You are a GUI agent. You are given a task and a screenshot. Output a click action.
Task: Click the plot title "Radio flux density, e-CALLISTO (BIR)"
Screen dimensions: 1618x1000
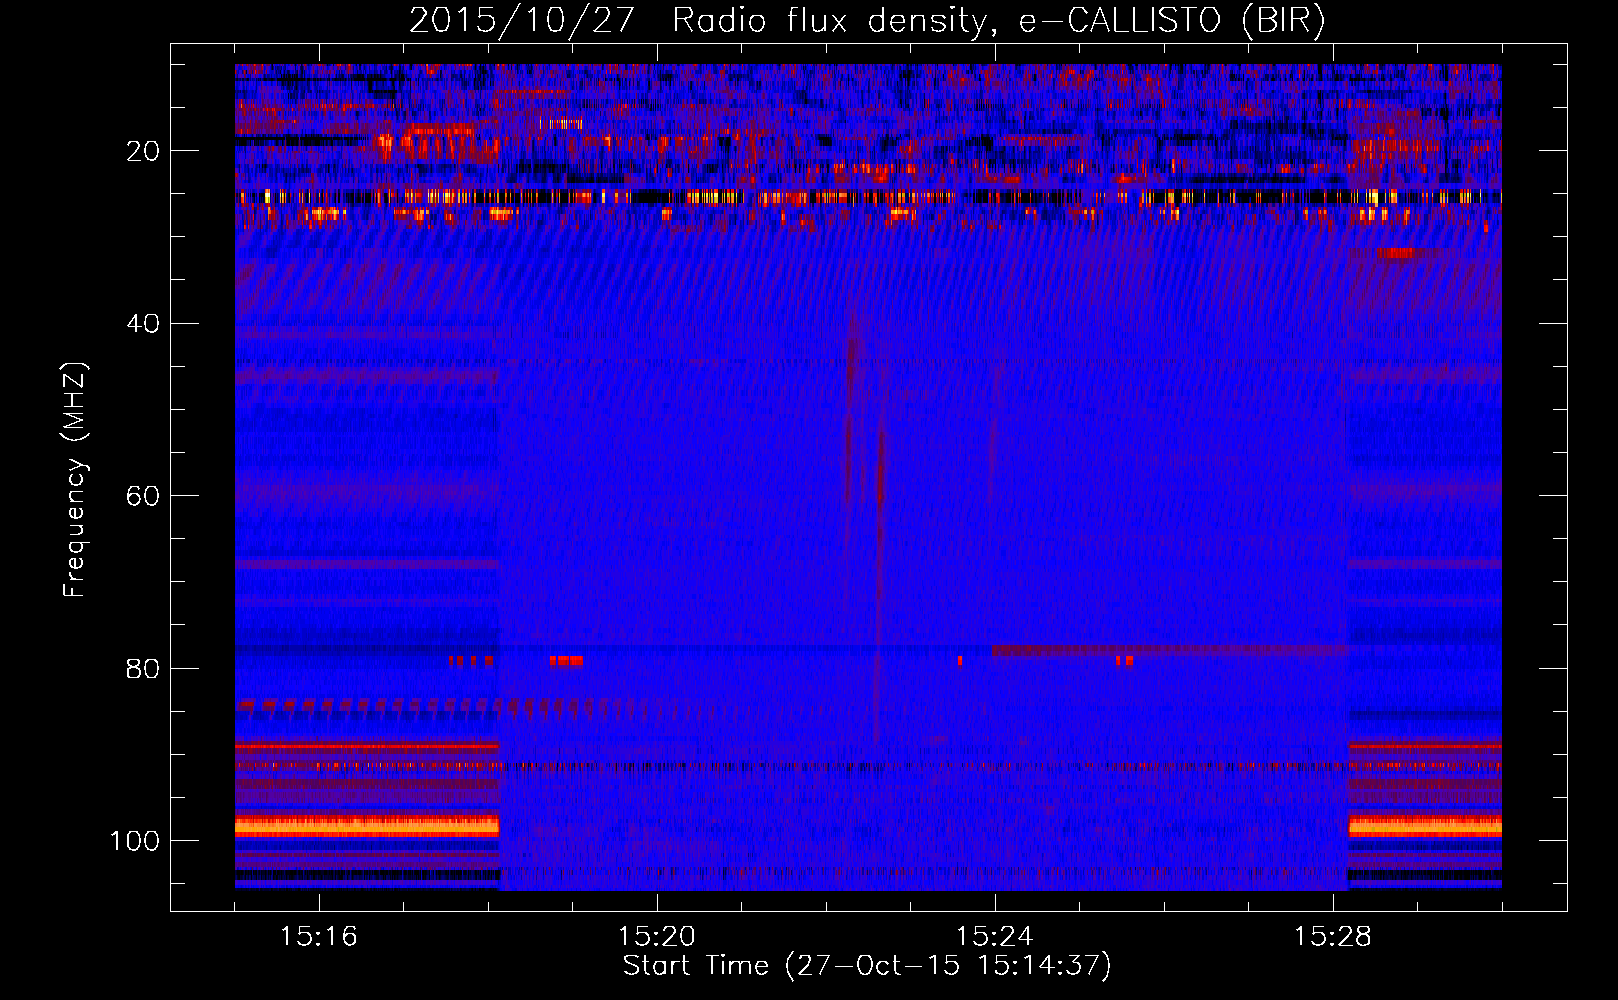click(x=998, y=21)
